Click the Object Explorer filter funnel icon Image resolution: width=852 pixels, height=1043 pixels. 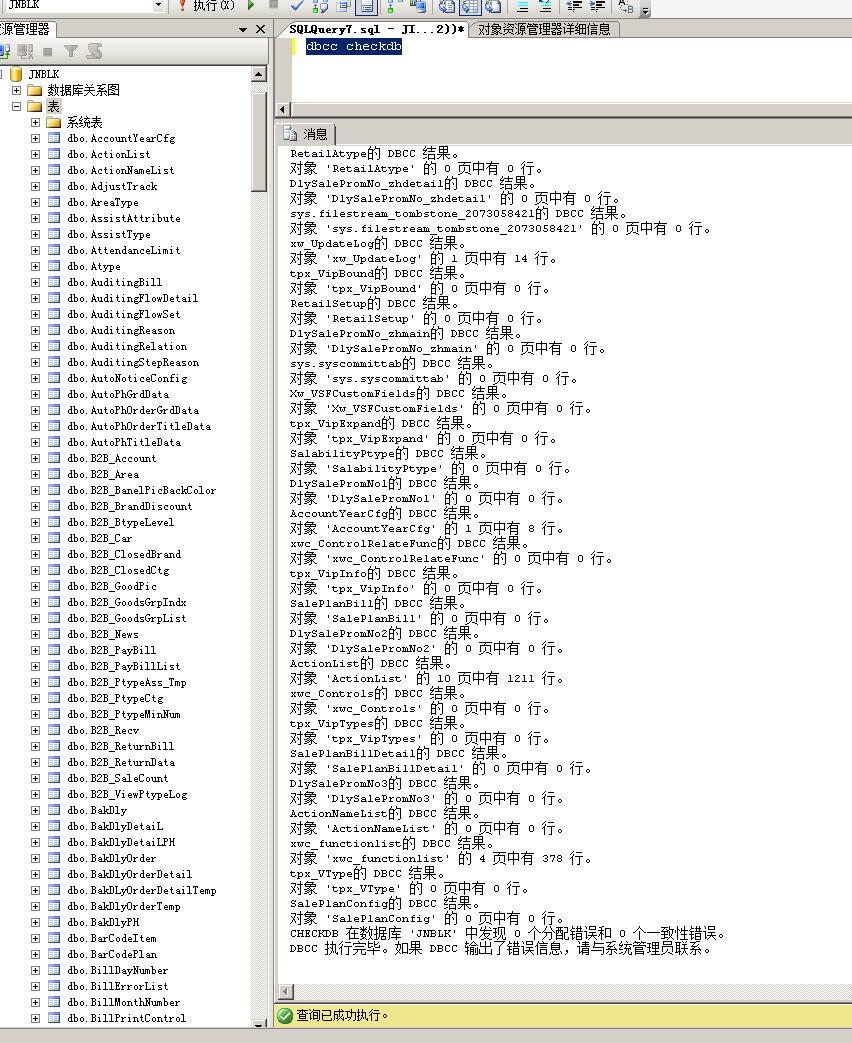(x=71, y=51)
